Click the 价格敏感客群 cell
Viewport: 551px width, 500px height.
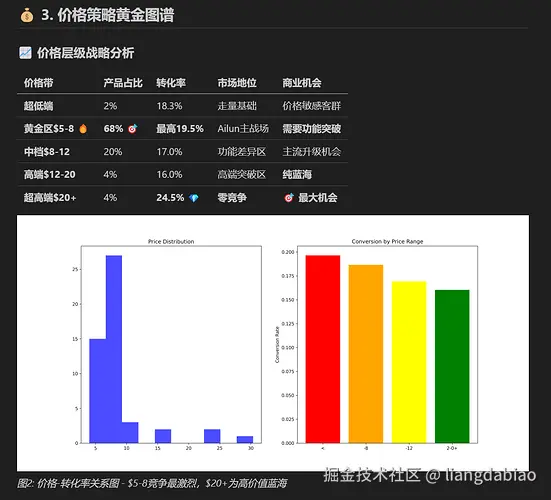312,106
